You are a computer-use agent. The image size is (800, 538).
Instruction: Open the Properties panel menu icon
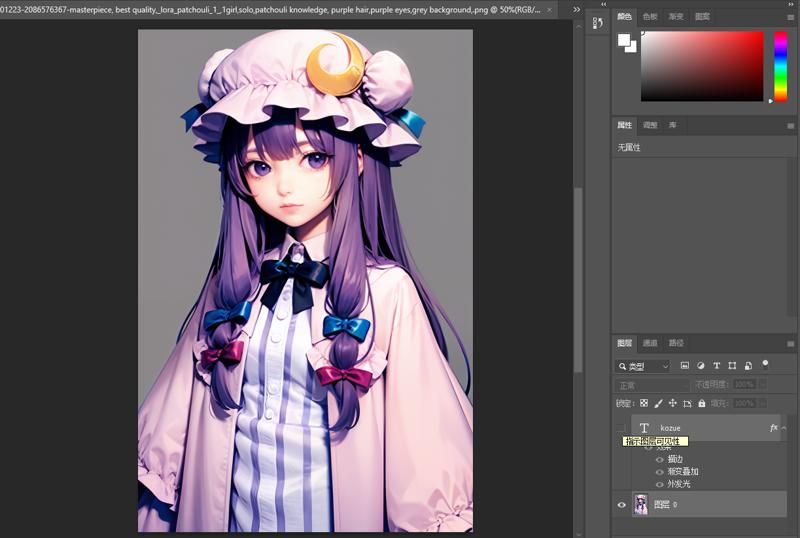[x=790, y=126]
